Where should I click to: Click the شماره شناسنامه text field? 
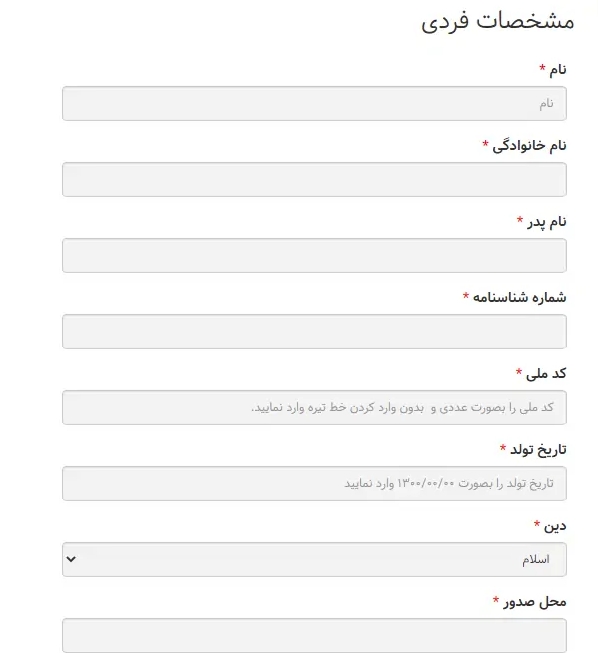314,331
